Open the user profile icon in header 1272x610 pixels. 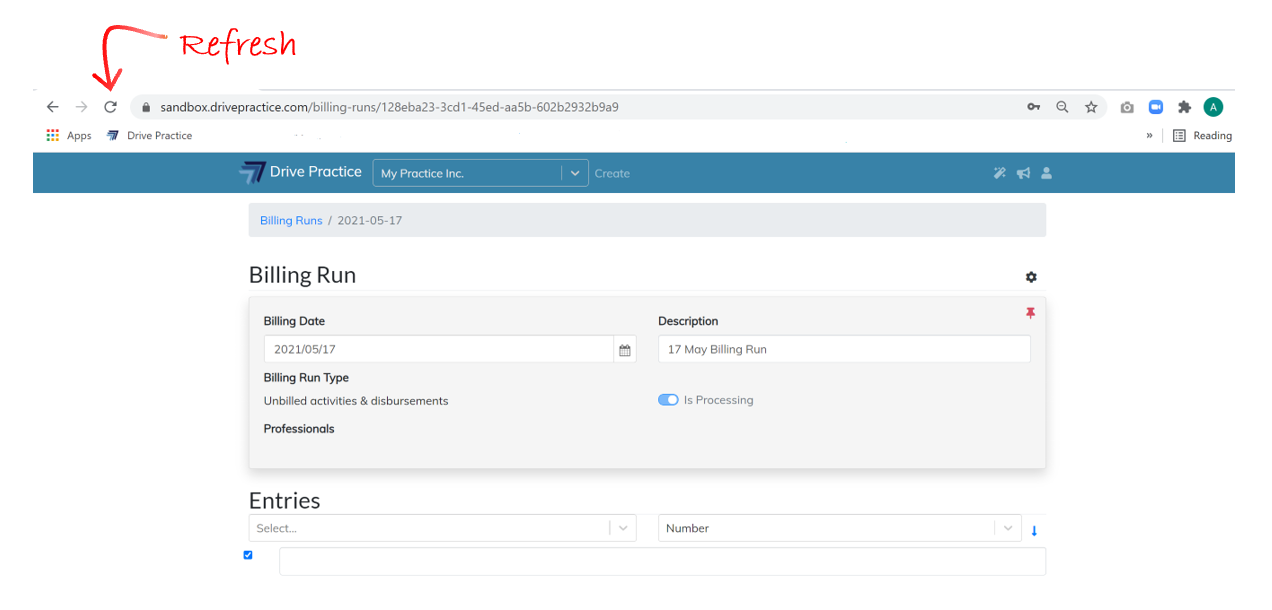[x=1047, y=173]
